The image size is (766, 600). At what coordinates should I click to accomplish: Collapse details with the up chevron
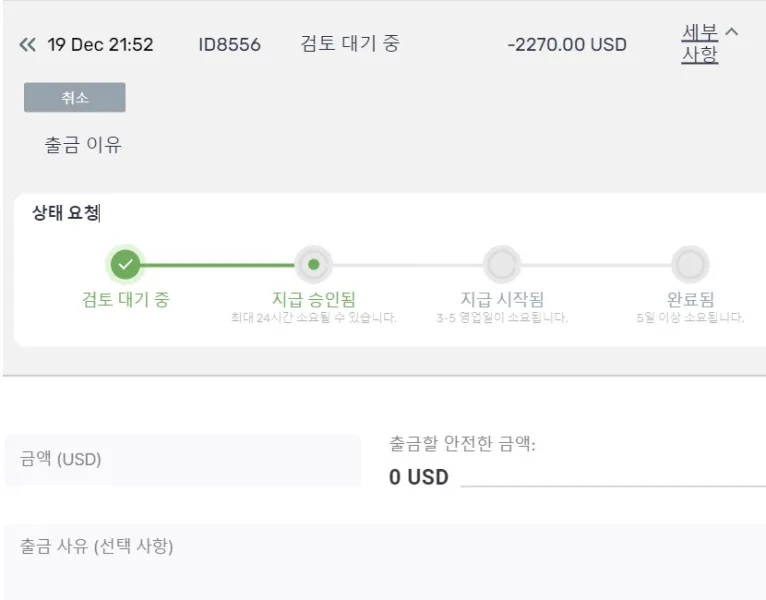(731, 33)
